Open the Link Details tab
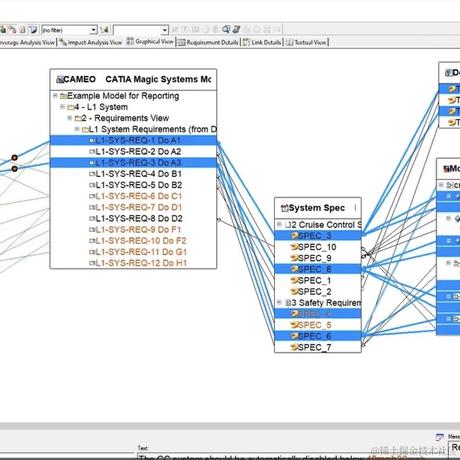The width and height of the screenshot is (460, 460). click(x=262, y=42)
